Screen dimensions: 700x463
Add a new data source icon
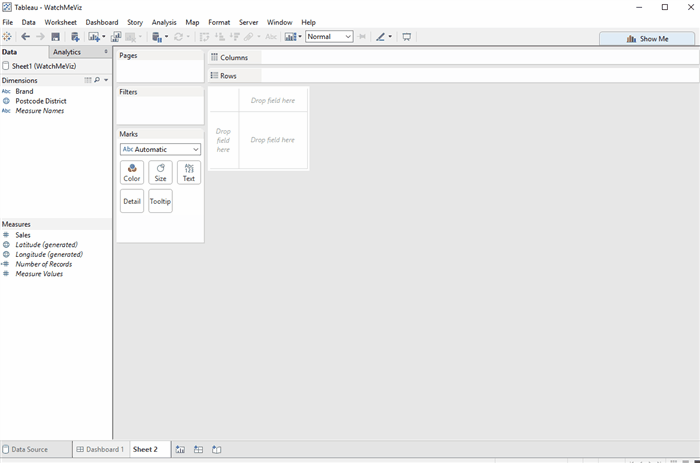pyautogui.click(x=75, y=37)
